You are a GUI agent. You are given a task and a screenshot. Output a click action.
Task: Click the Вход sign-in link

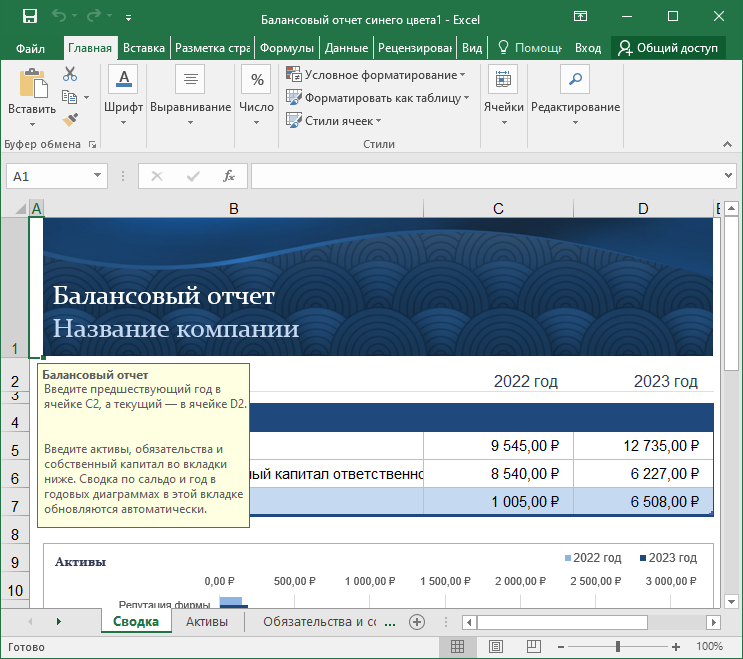(588, 48)
